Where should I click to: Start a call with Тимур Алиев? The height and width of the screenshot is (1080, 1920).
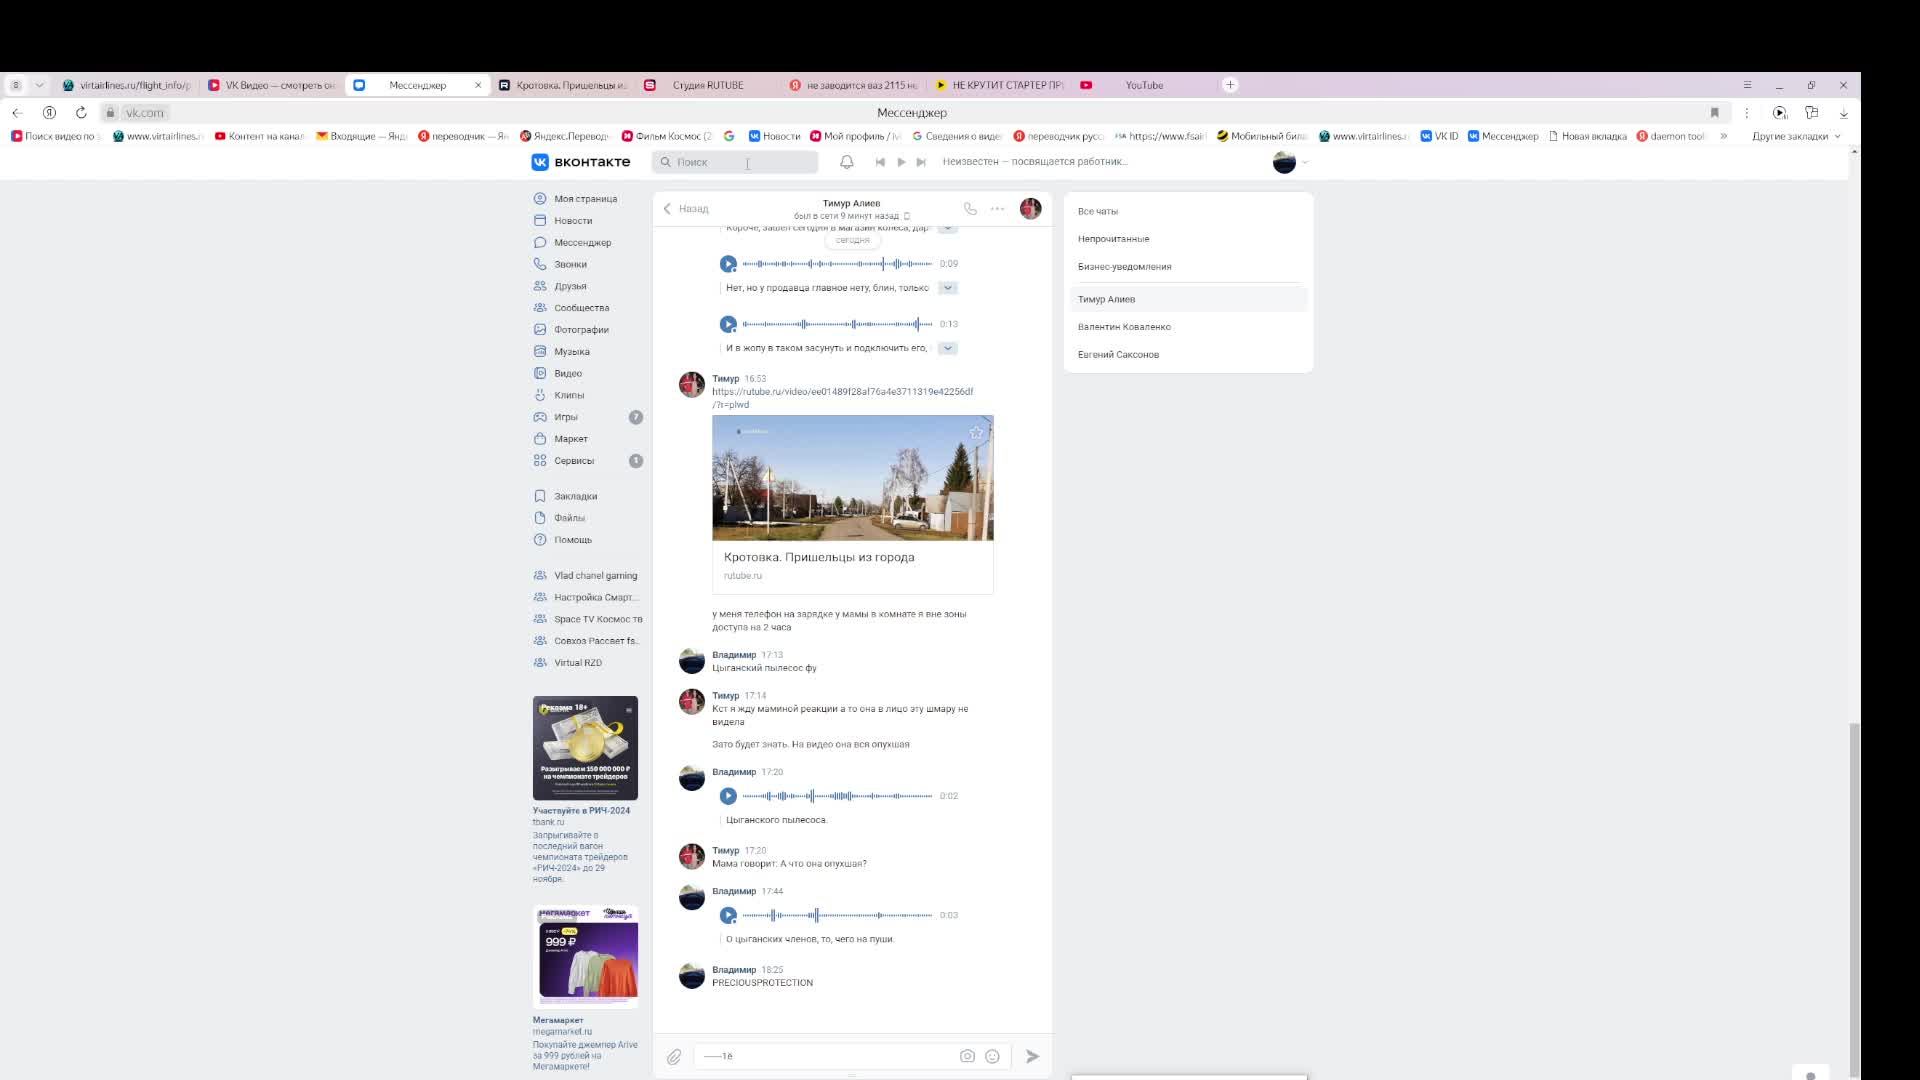click(x=970, y=209)
